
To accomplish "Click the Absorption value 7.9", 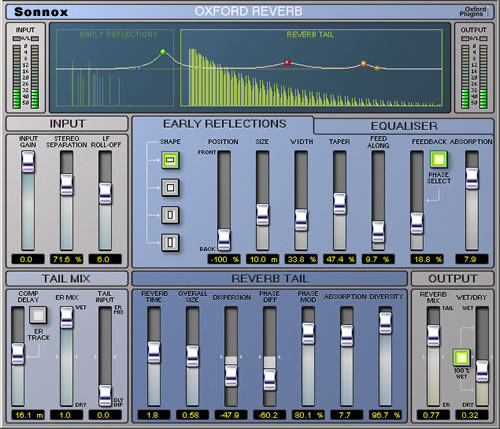I will coord(472,259).
